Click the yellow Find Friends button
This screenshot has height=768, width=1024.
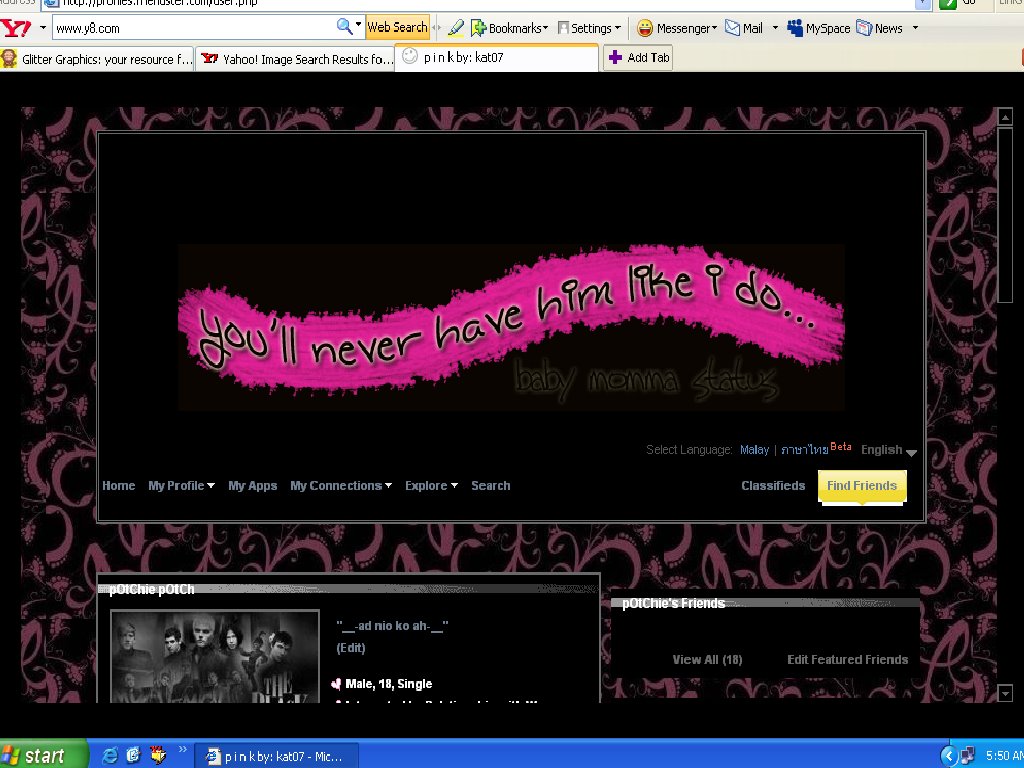[x=862, y=487]
